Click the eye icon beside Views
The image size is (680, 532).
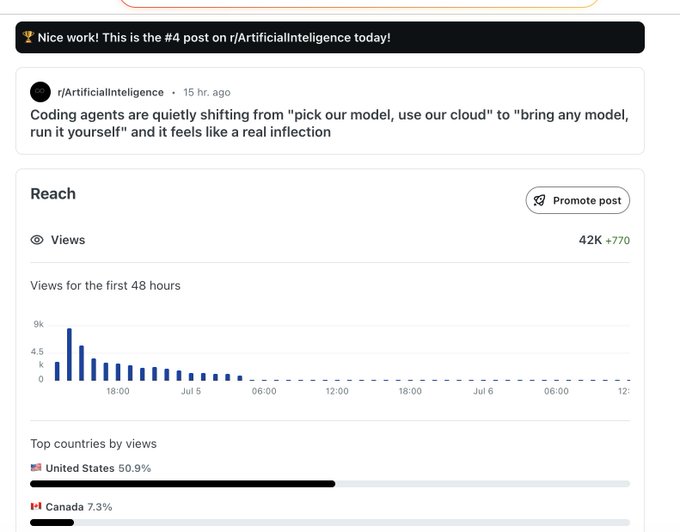pyautogui.click(x=37, y=240)
